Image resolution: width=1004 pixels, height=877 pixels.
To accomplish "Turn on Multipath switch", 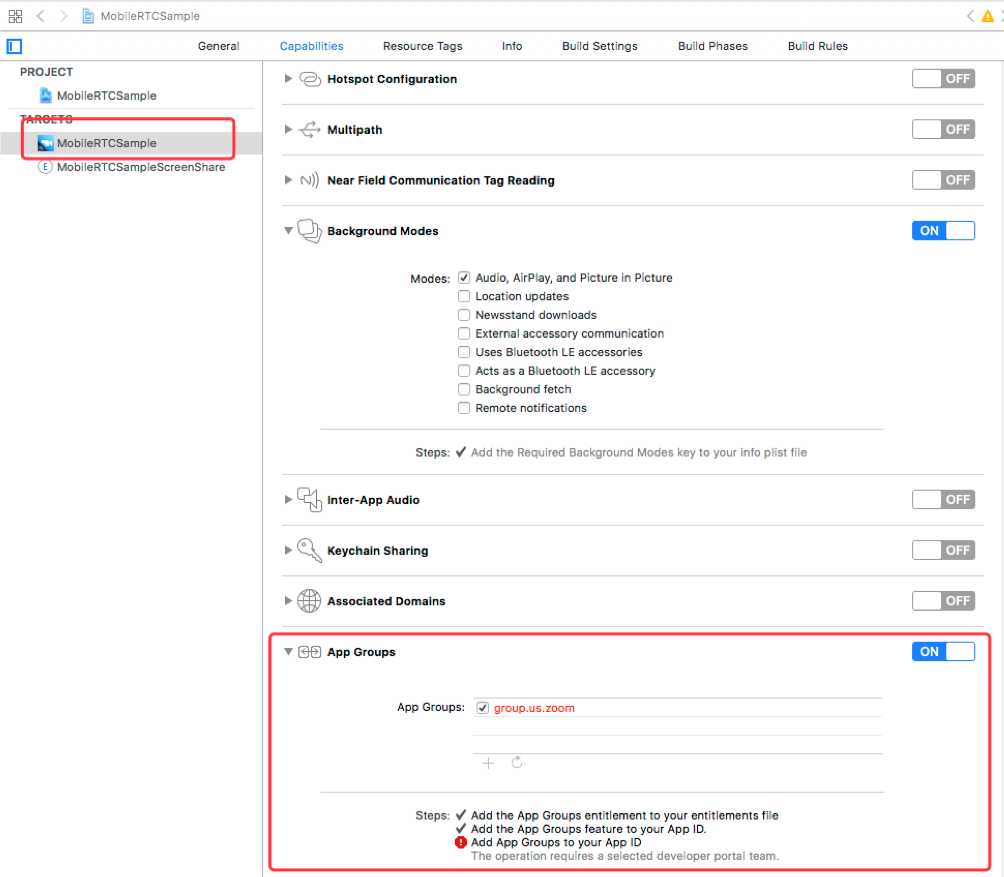I will [943, 129].
